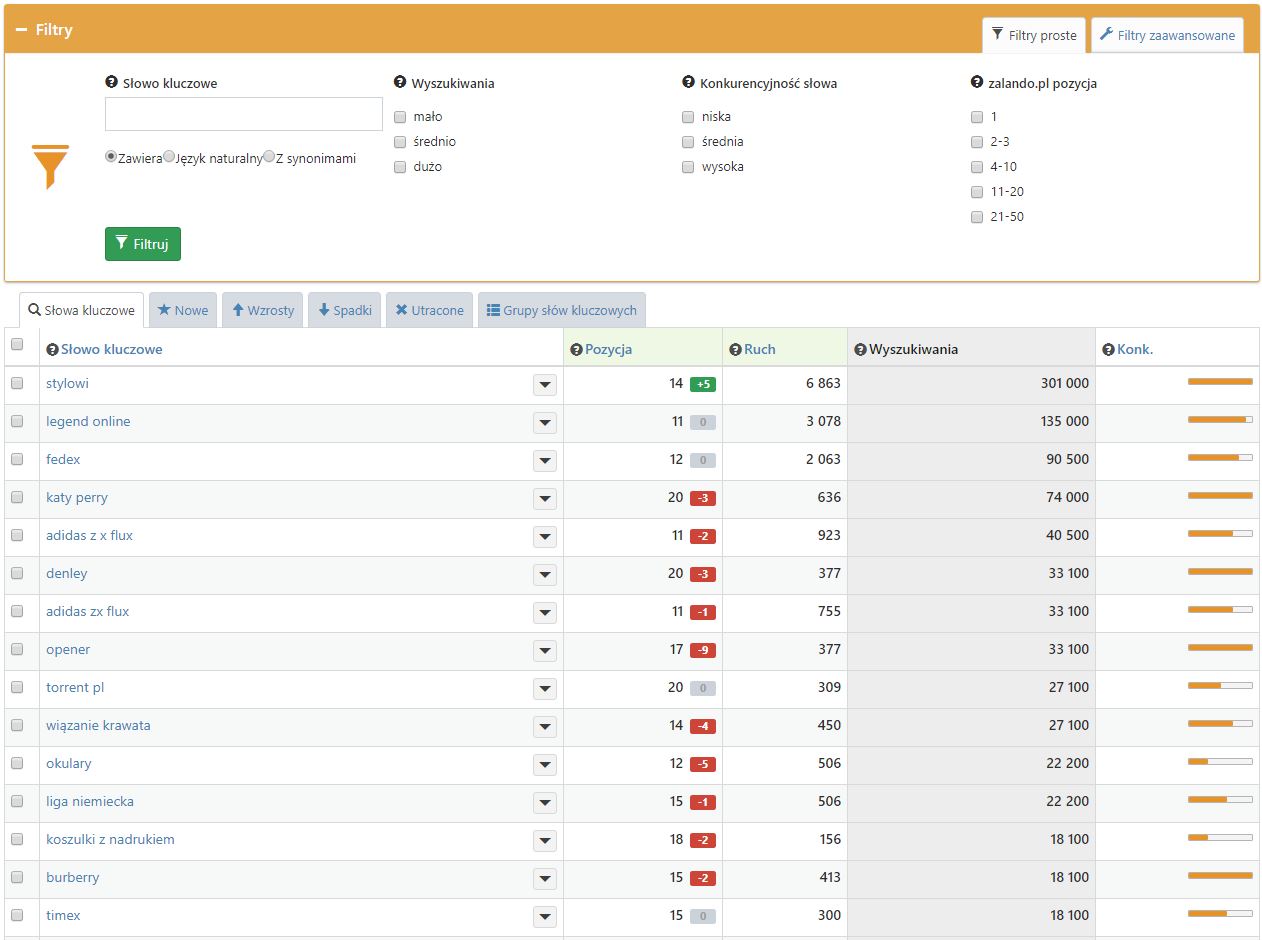1262x940 pixels.
Task: Click the -1 change badge for liga niemiecka
Action: [703, 802]
